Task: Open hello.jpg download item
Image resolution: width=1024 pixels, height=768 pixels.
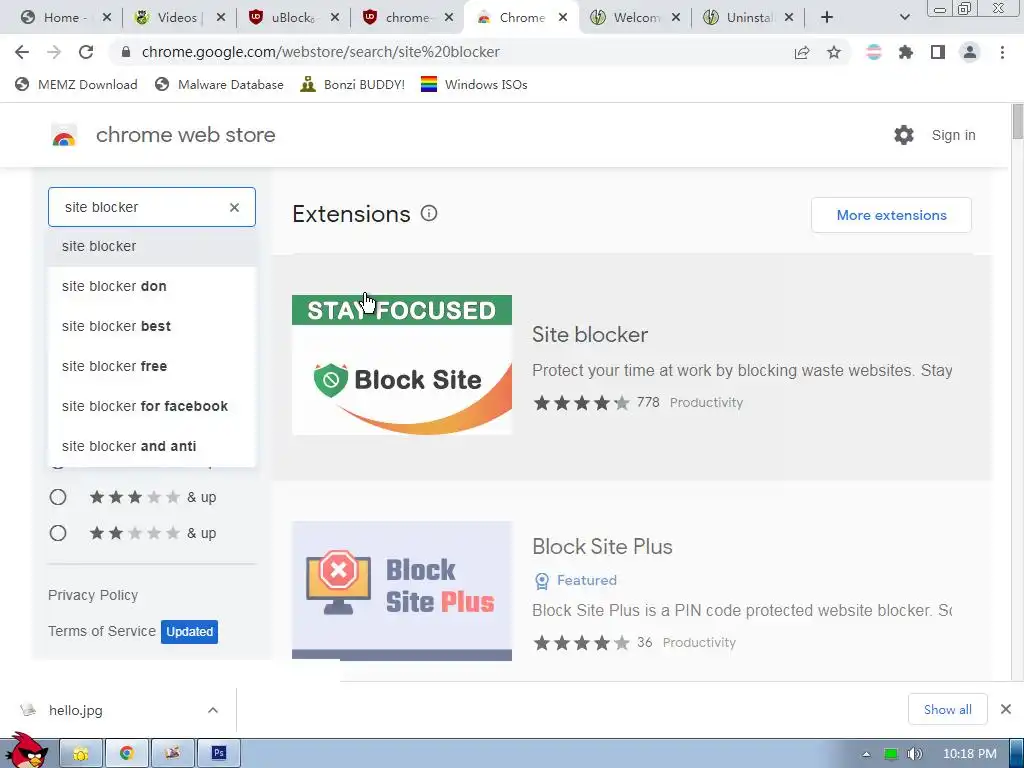Action: coord(76,710)
